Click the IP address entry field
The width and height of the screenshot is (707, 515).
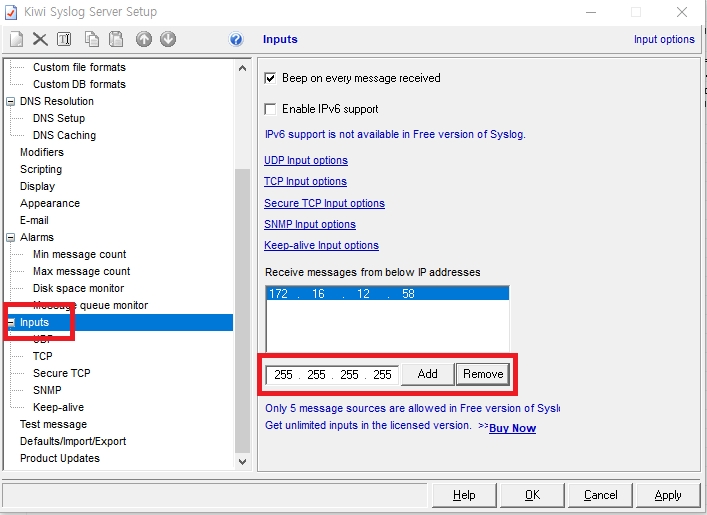click(333, 375)
